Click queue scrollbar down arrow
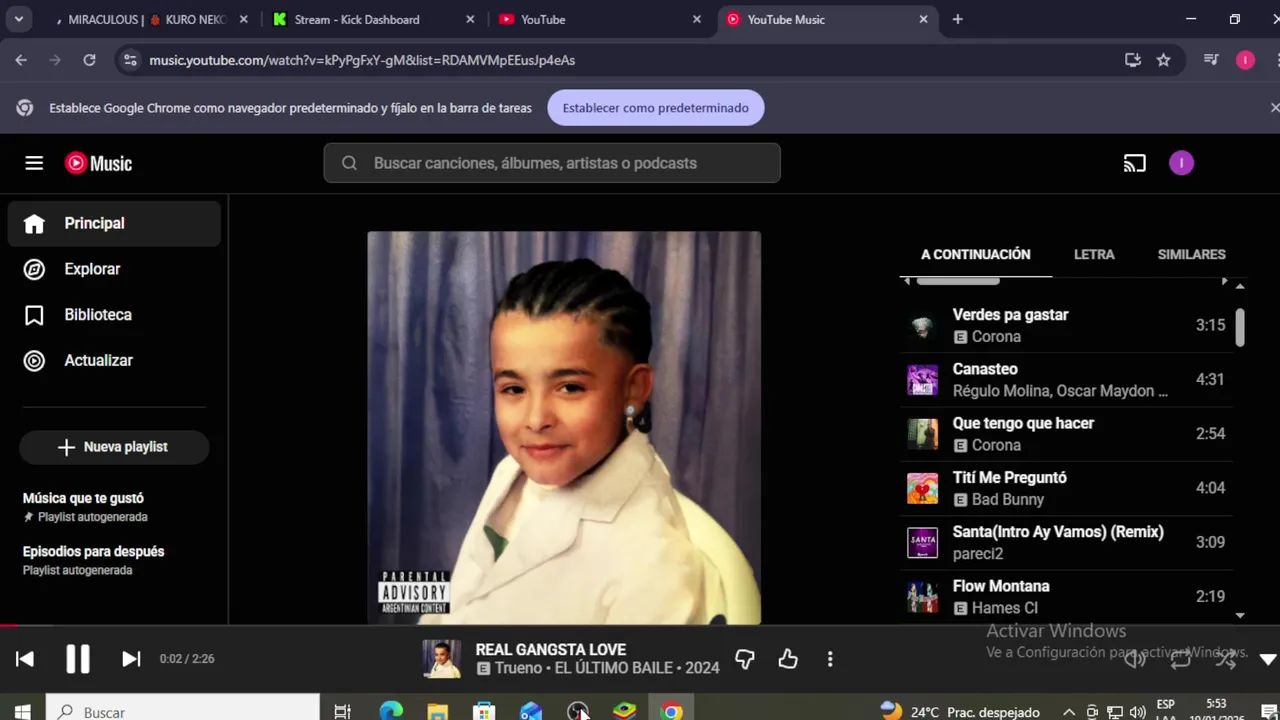This screenshot has height=720, width=1280. 1240,616
